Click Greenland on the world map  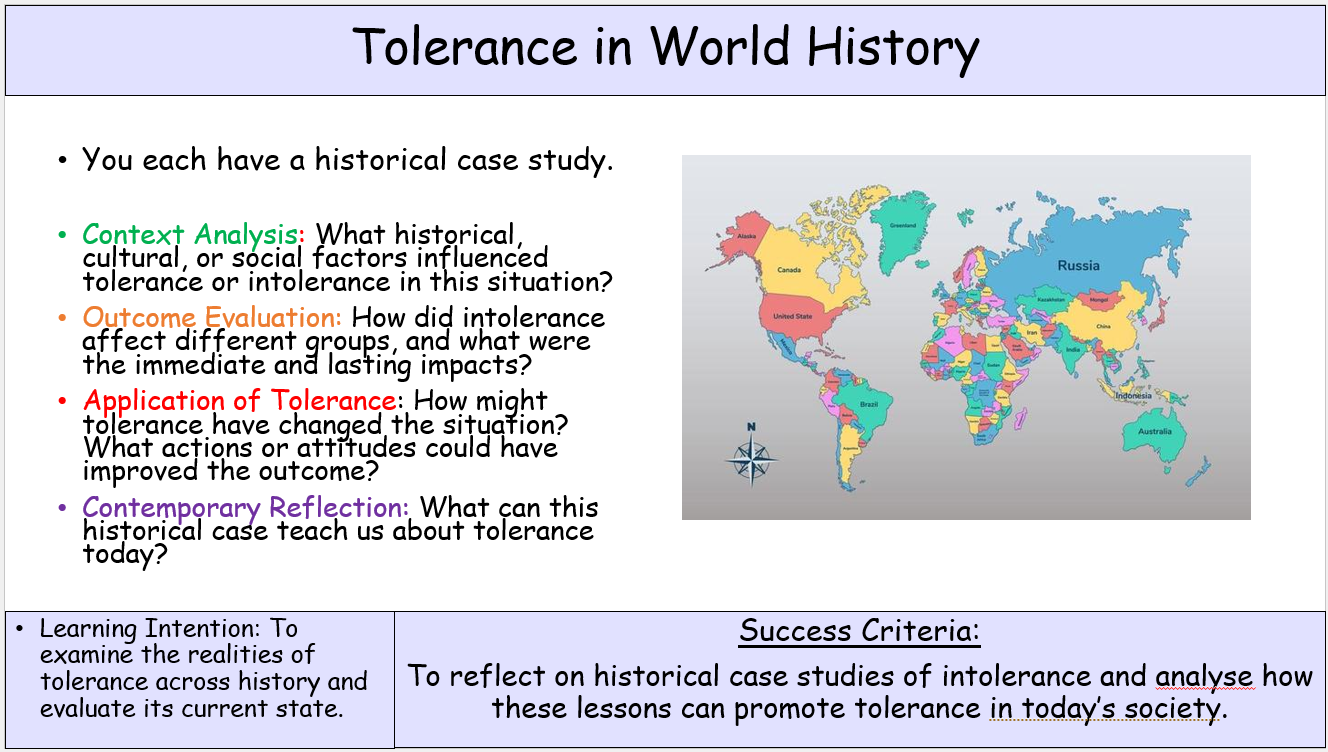pos(901,225)
